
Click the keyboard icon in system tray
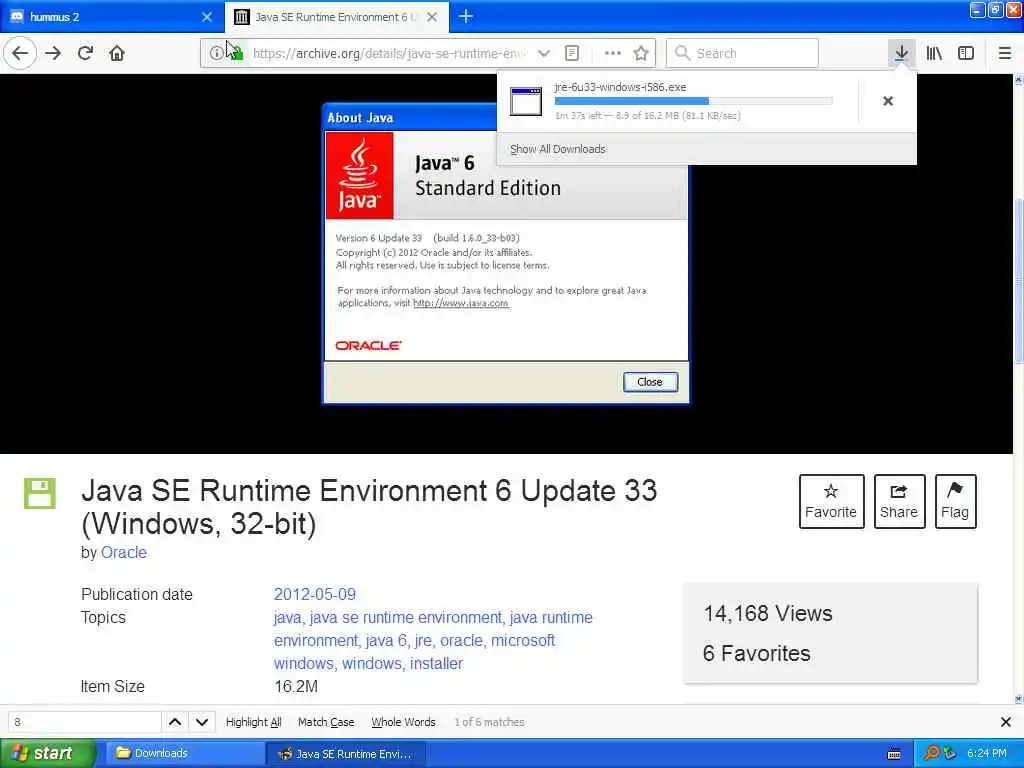click(x=894, y=754)
